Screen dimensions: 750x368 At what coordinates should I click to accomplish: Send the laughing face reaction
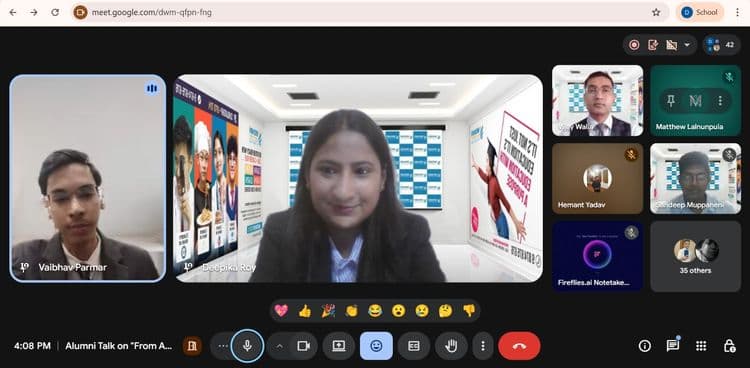point(375,311)
